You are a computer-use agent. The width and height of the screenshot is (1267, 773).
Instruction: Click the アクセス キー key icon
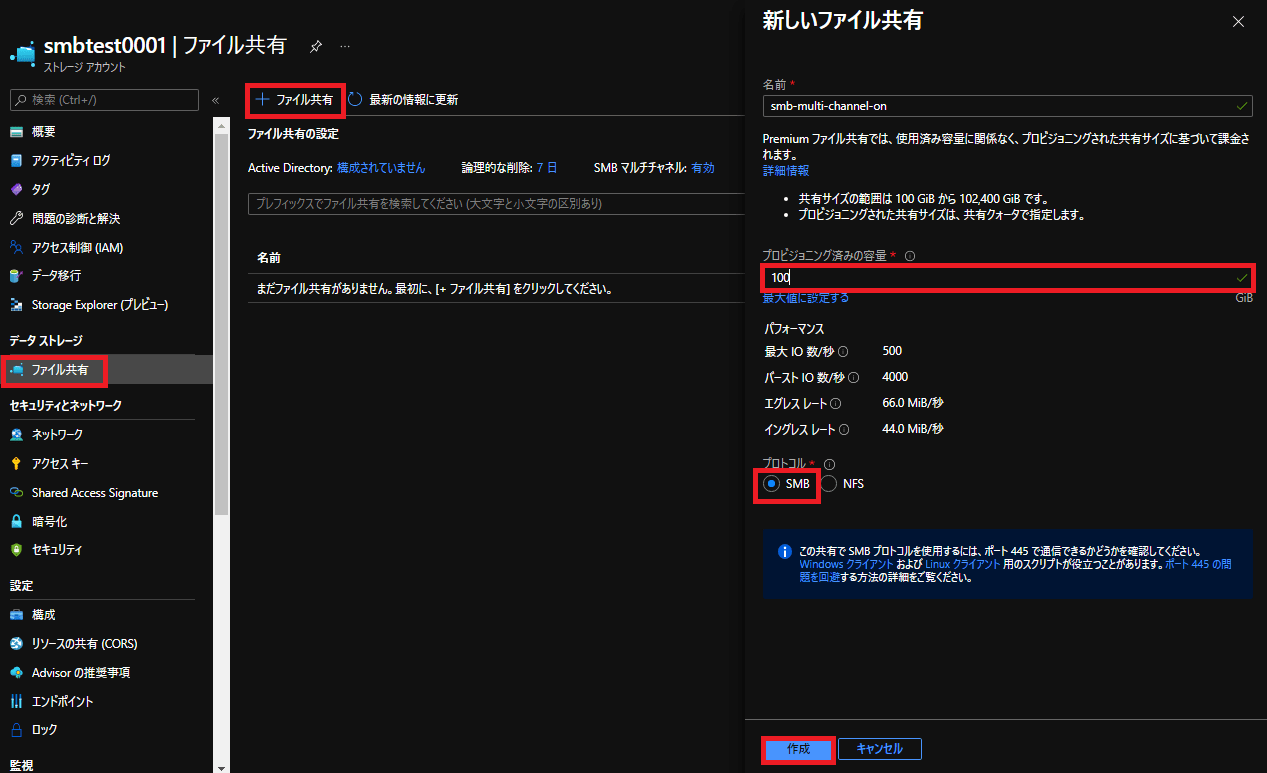(16, 463)
